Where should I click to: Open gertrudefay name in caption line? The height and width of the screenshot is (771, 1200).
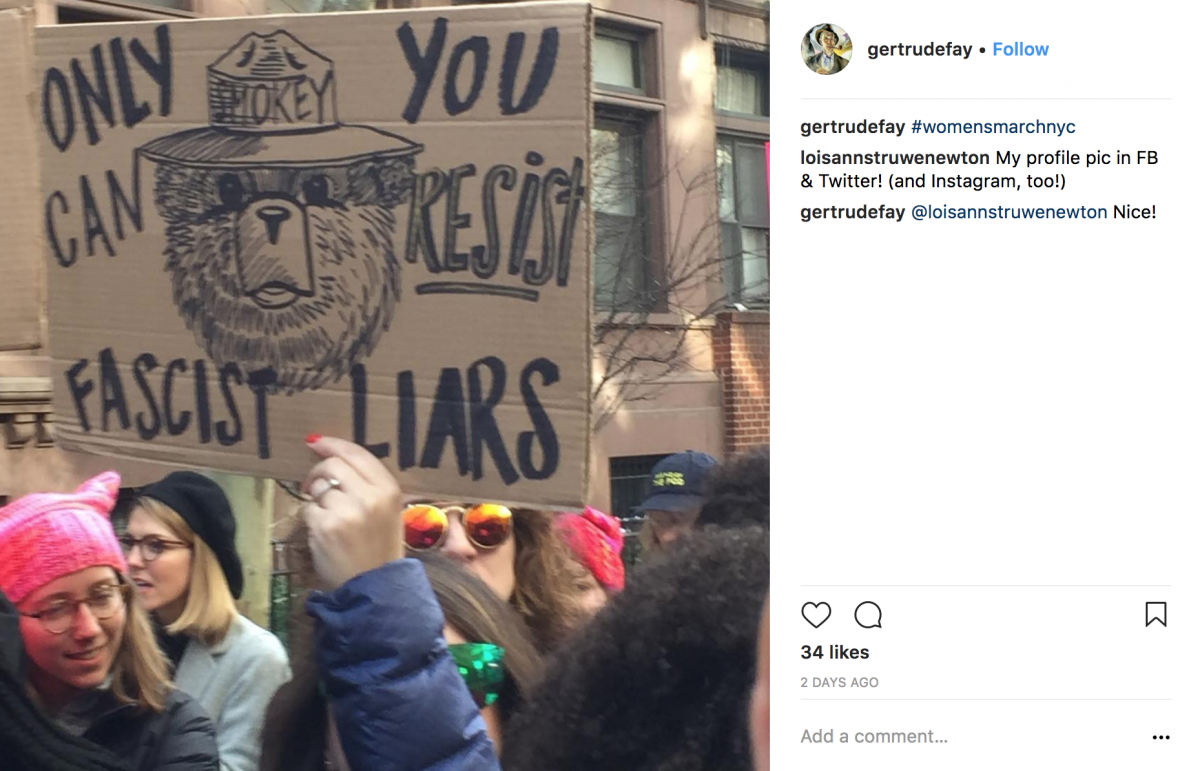pyautogui.click(x=853, y=127)
